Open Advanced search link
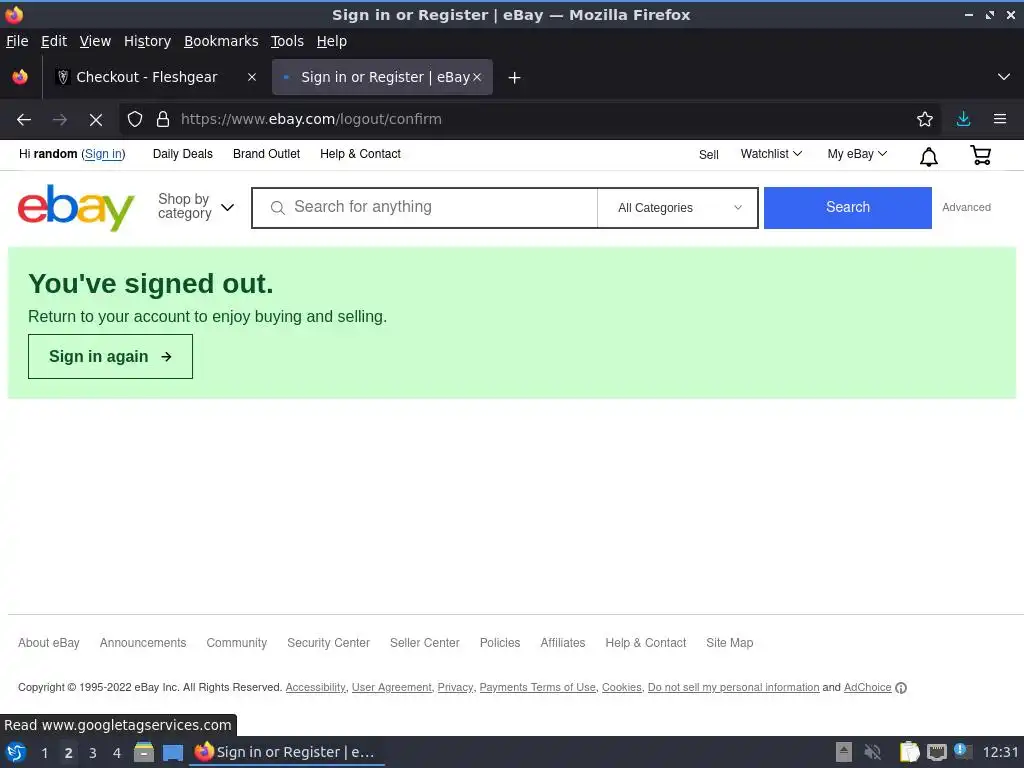The height and width of the screenshot is (768, 1024). (967, 207)
